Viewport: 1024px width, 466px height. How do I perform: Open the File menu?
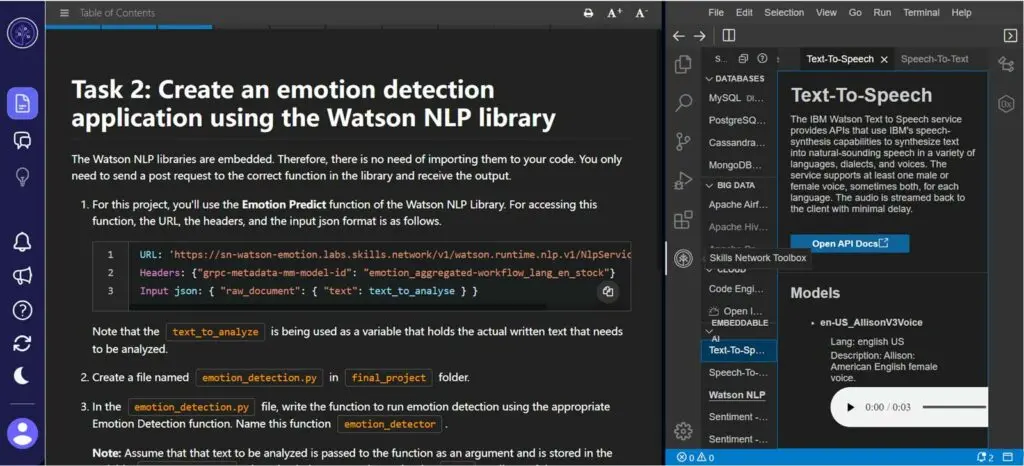pyautogui.click(x=716, y=12)
